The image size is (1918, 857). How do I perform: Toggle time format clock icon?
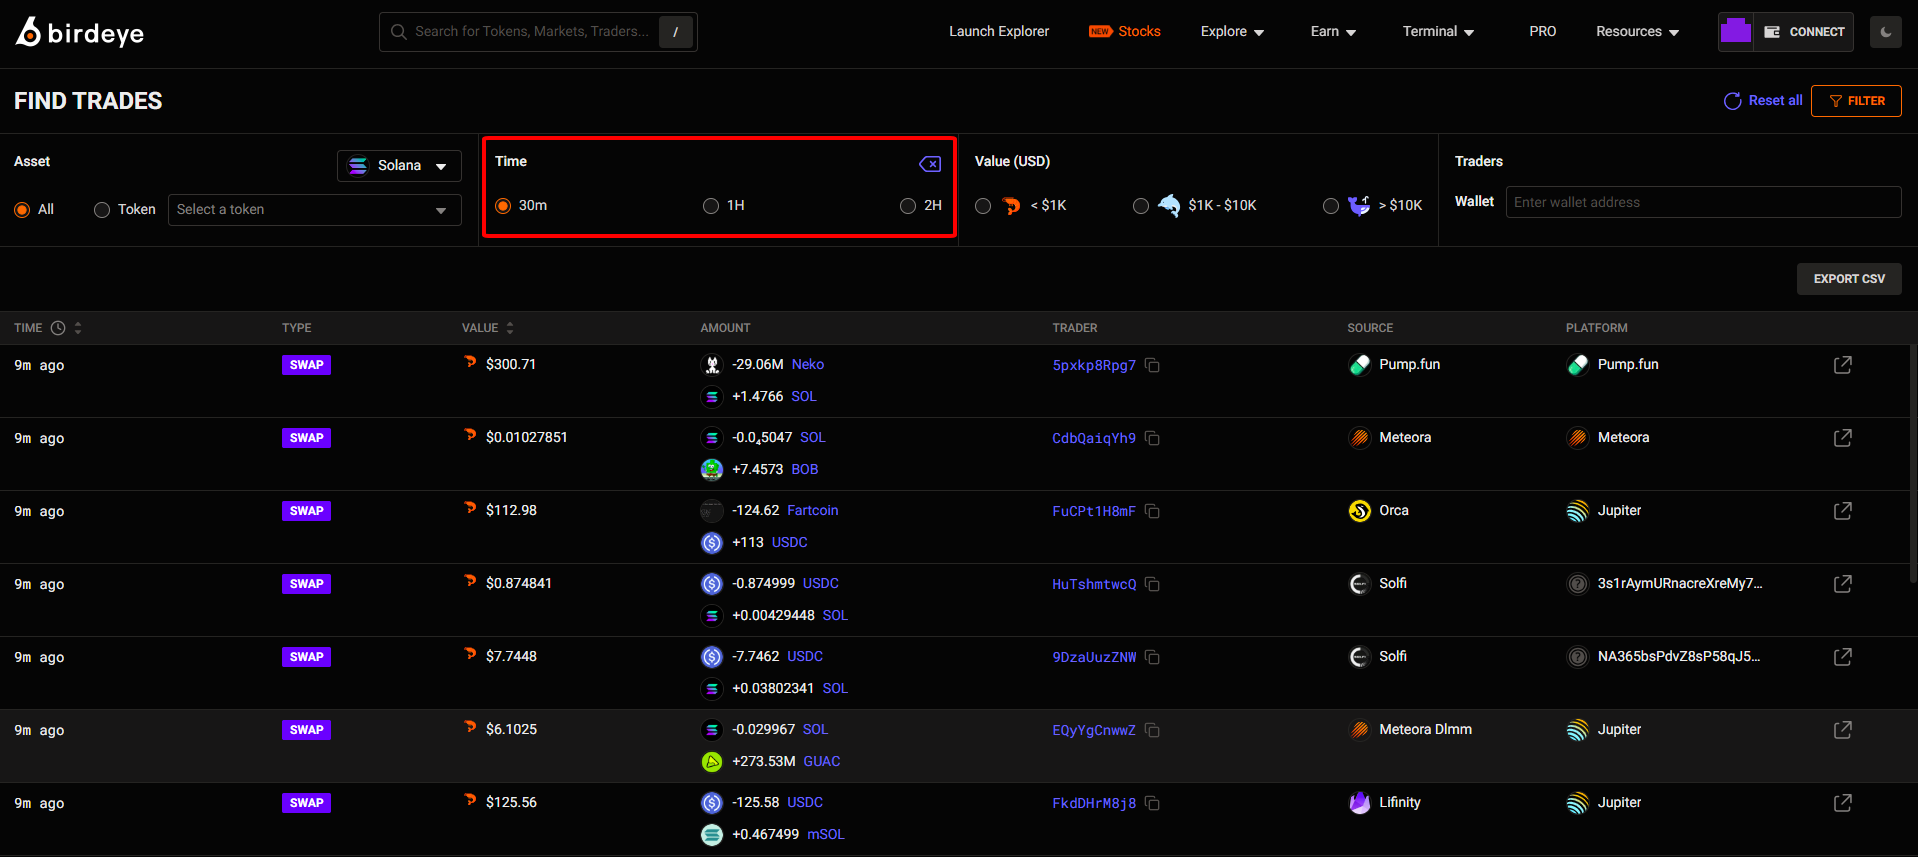click(58, 328)
